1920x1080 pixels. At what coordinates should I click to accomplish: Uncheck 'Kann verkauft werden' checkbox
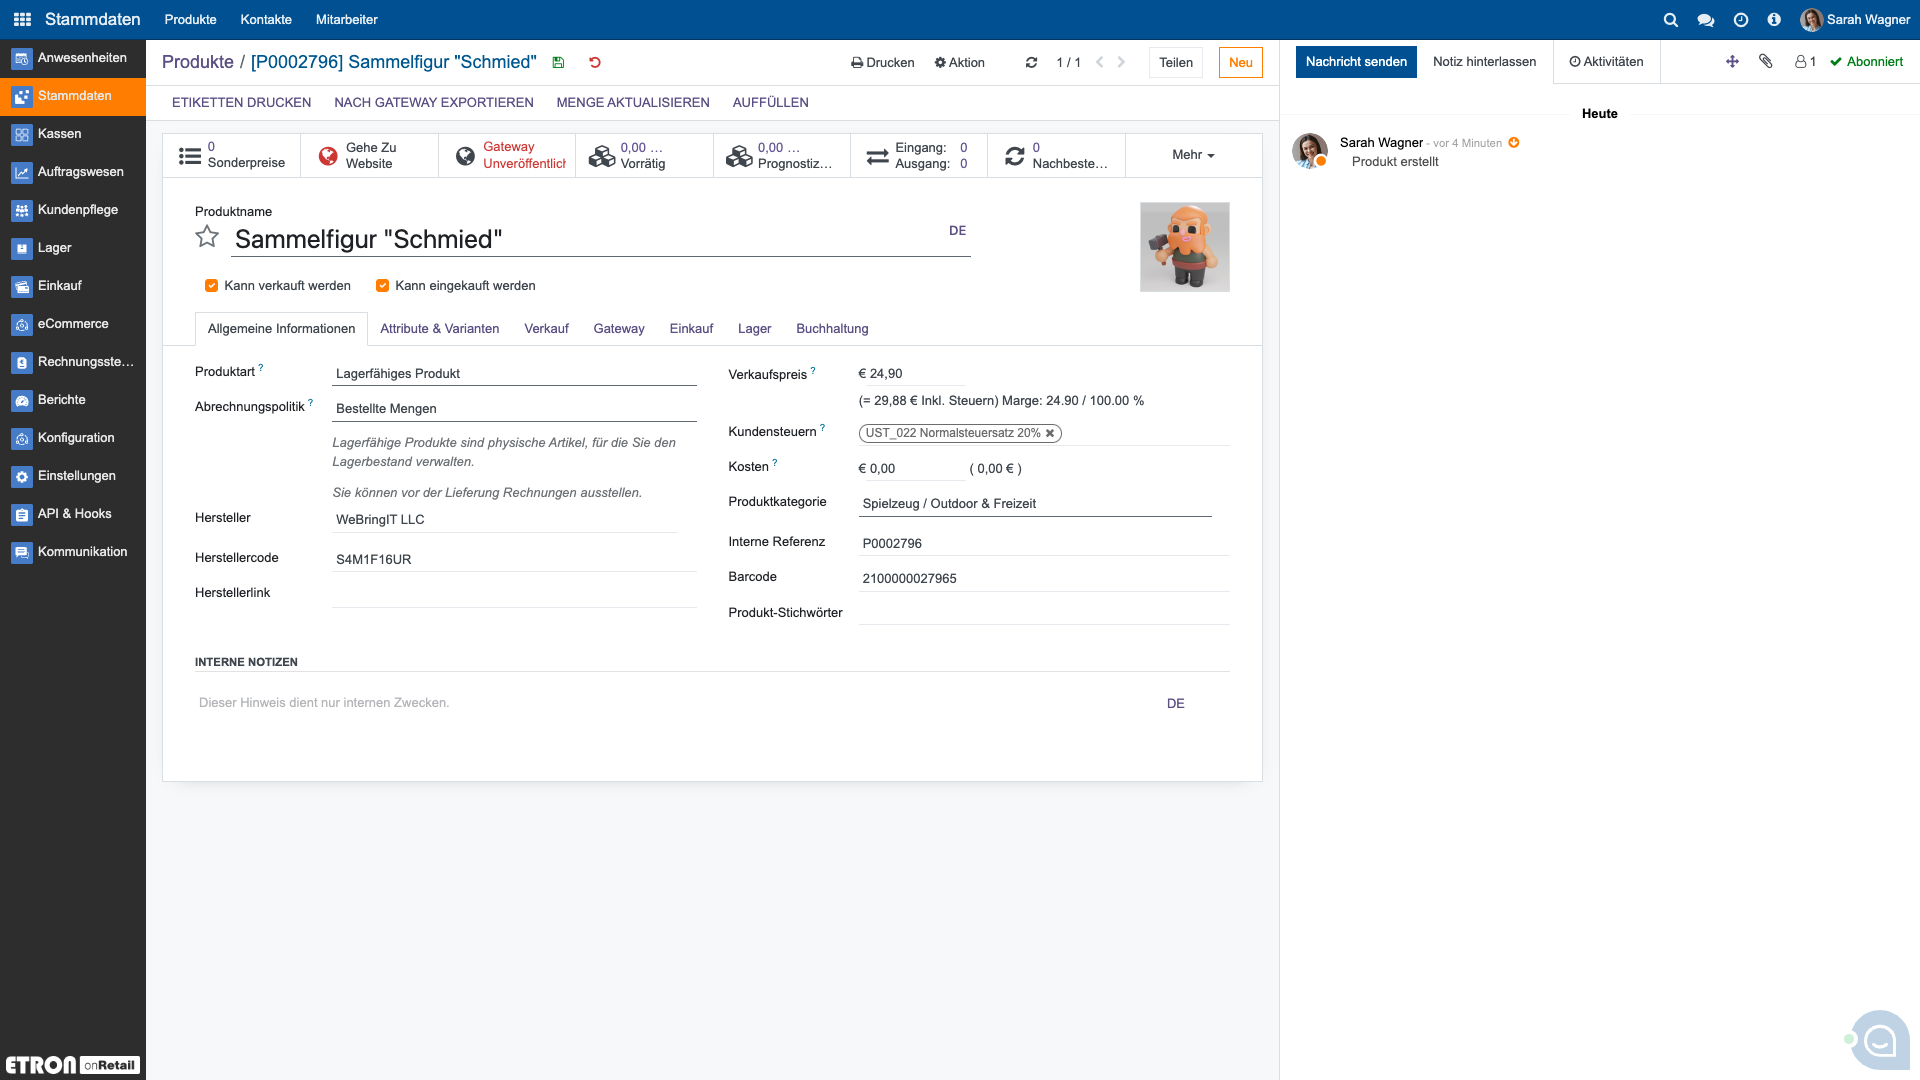(x=211, y=286)
